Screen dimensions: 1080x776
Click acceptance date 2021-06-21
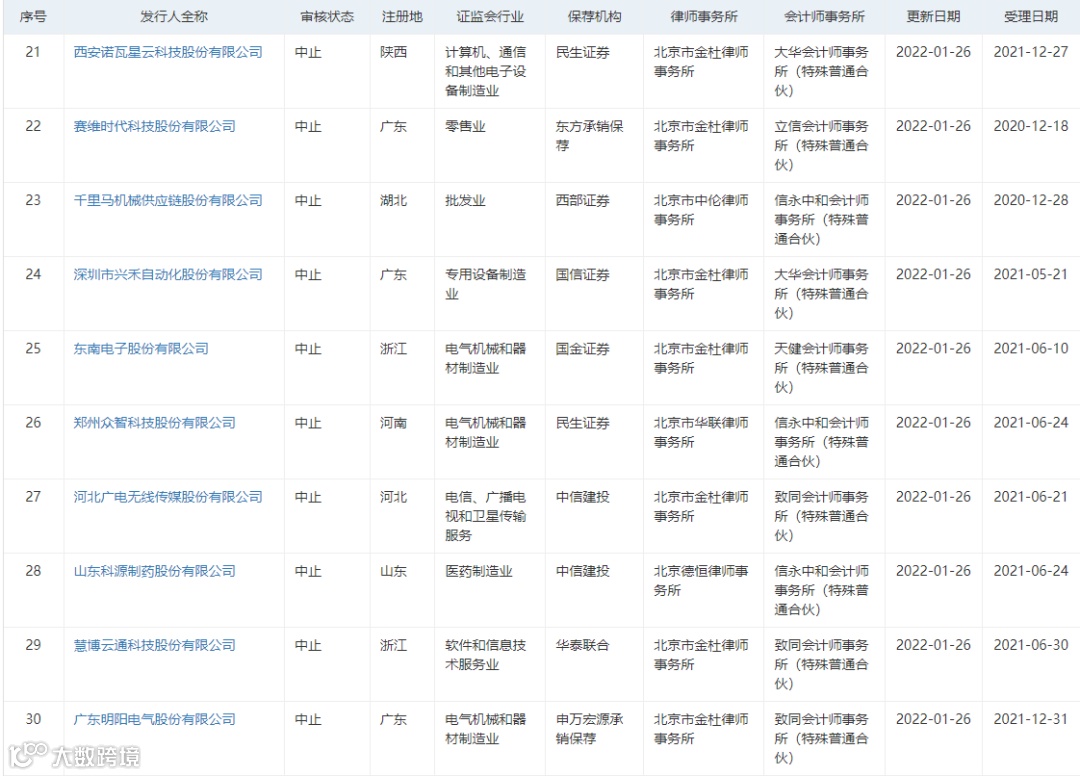coord(1031,497)
